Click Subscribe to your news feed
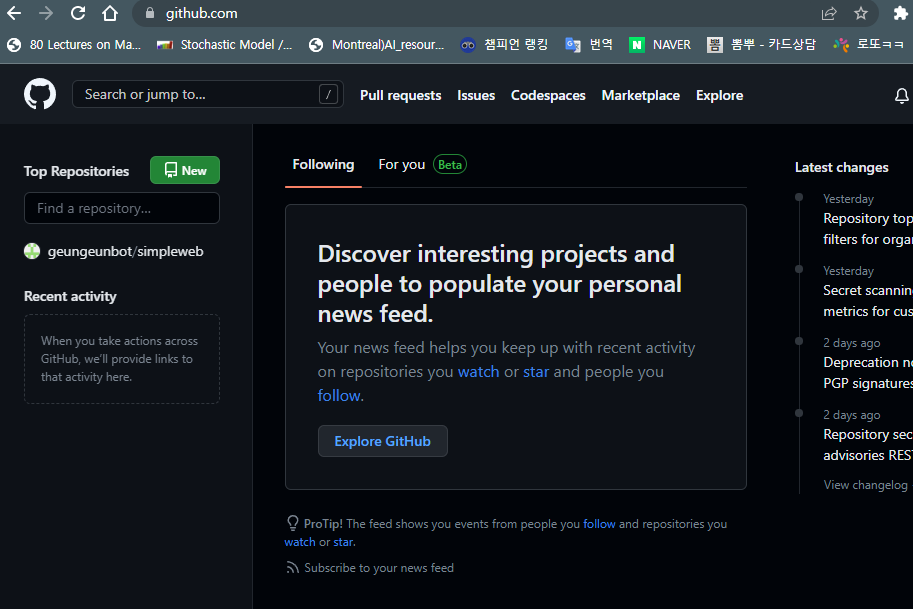Image resolution: width=913 pixels, height=609 pixels. click(378, 568)
